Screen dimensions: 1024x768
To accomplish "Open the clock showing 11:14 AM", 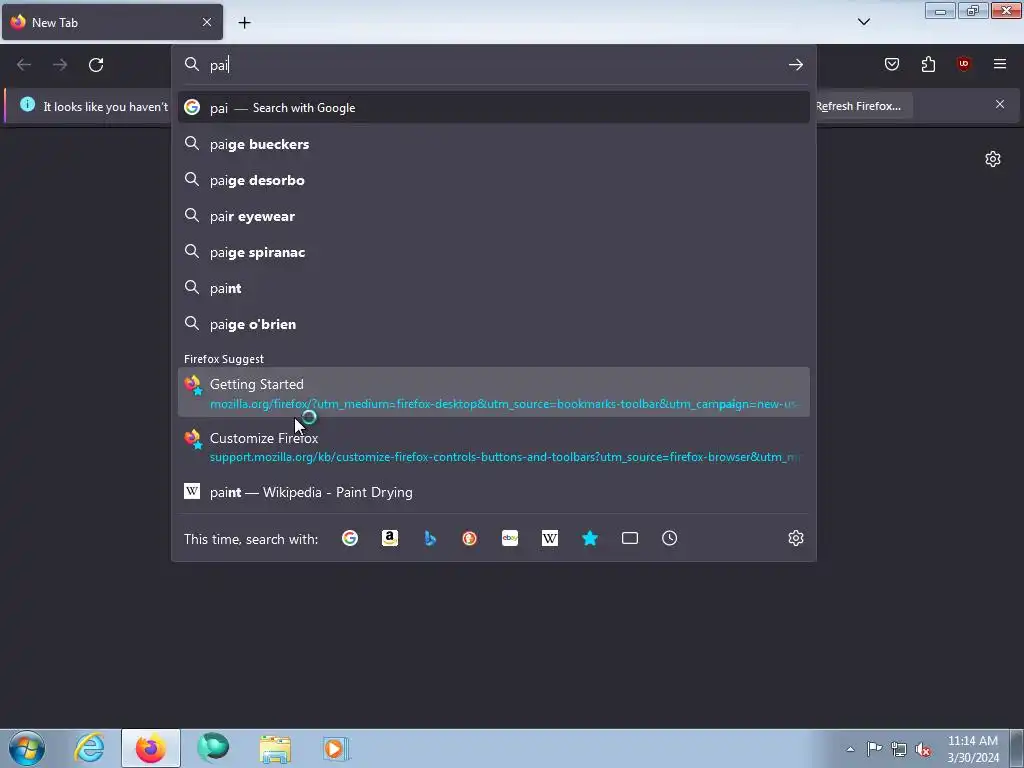I will pyautogui.click(x=972, y=749).
